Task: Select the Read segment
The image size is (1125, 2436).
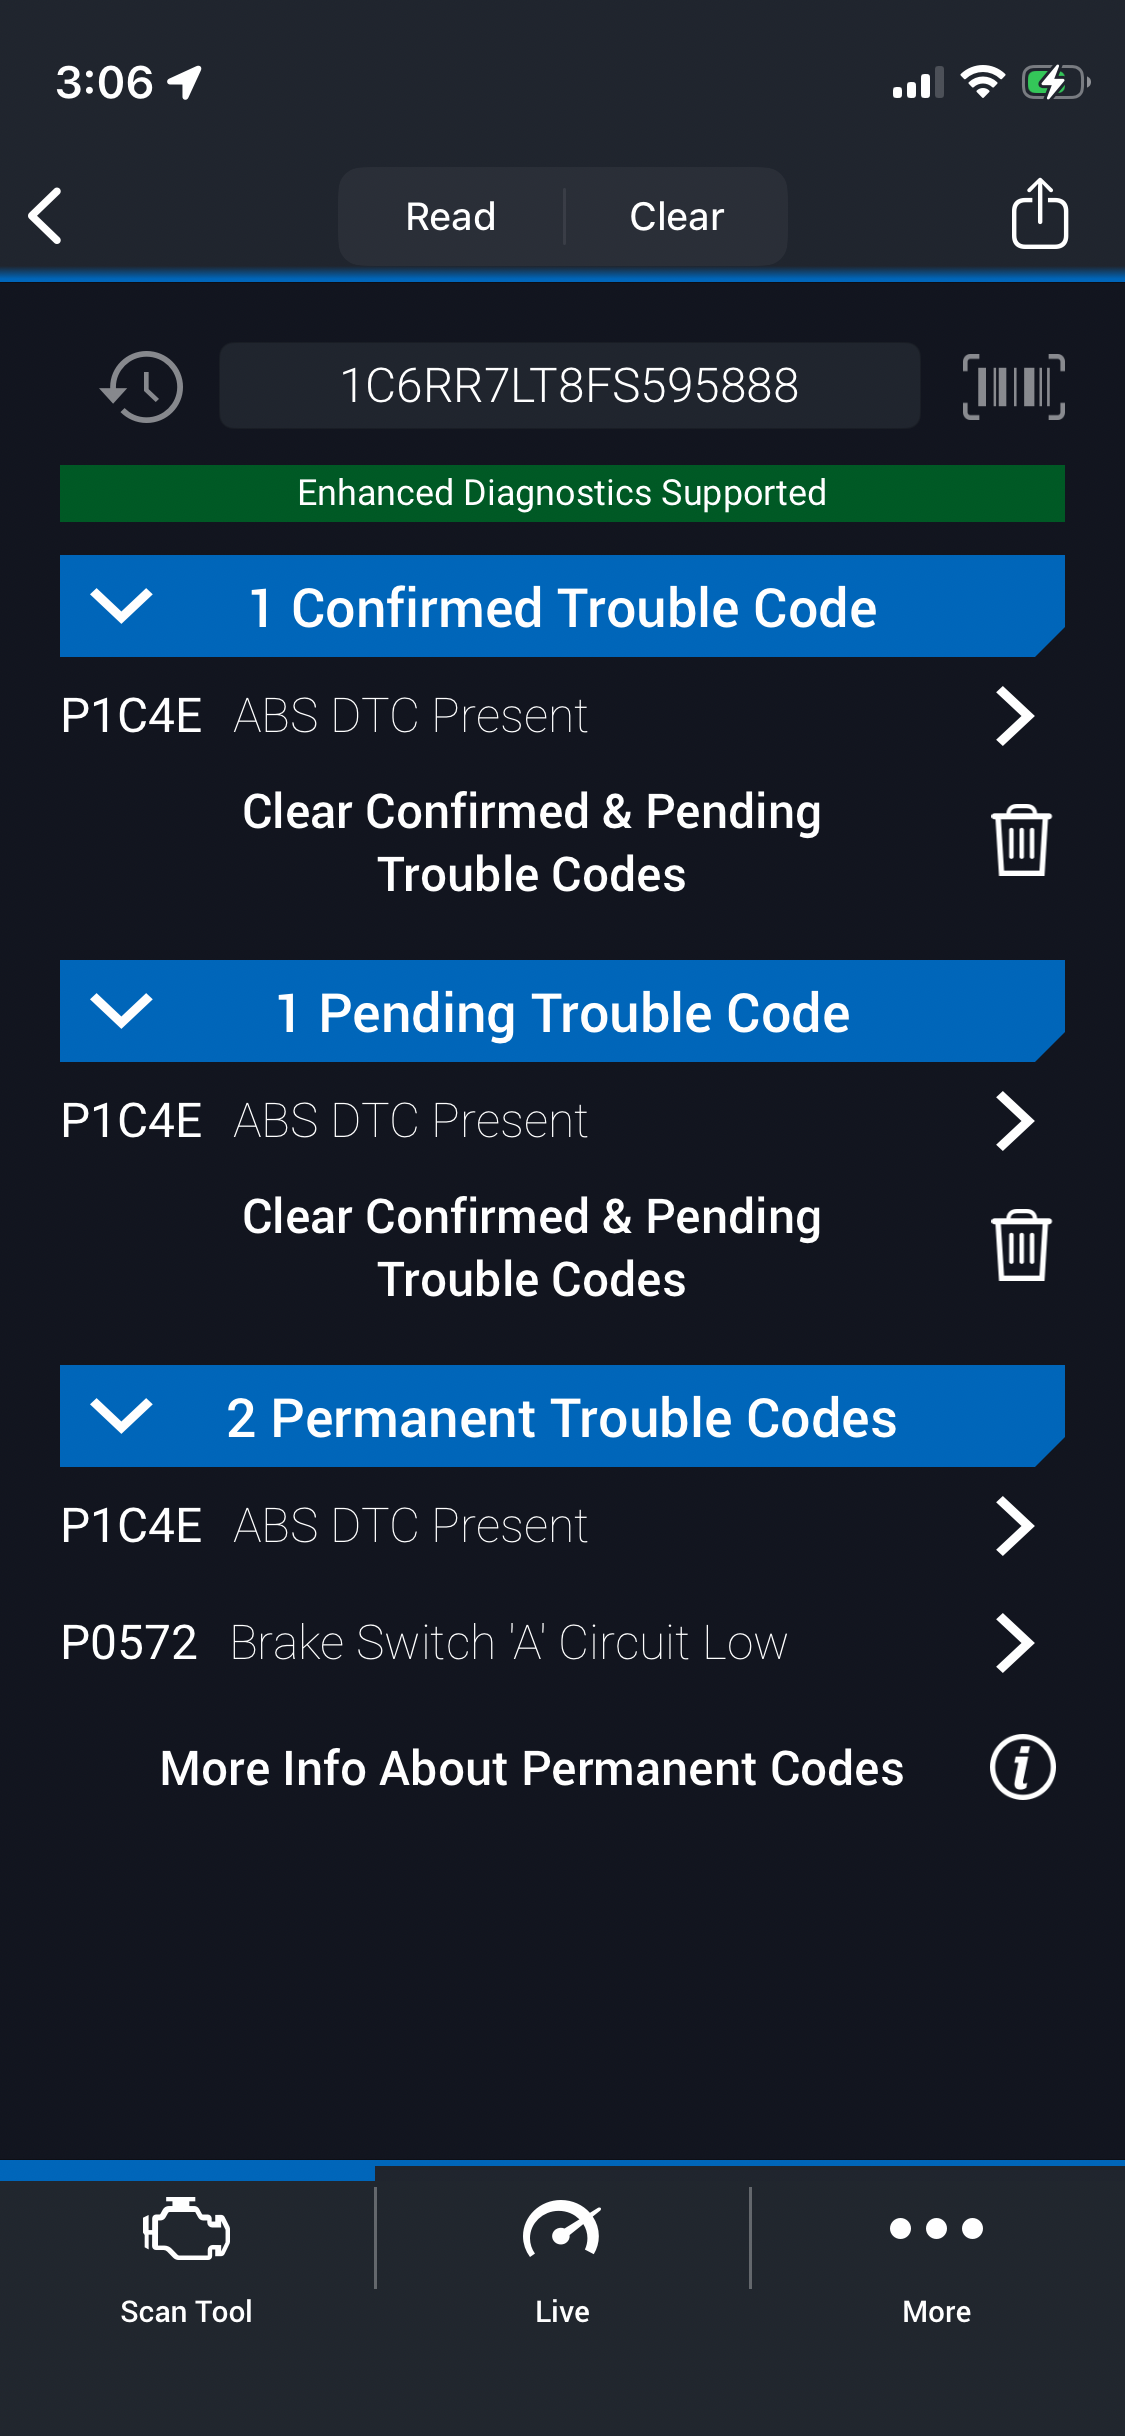Action: tap(451, 216)
